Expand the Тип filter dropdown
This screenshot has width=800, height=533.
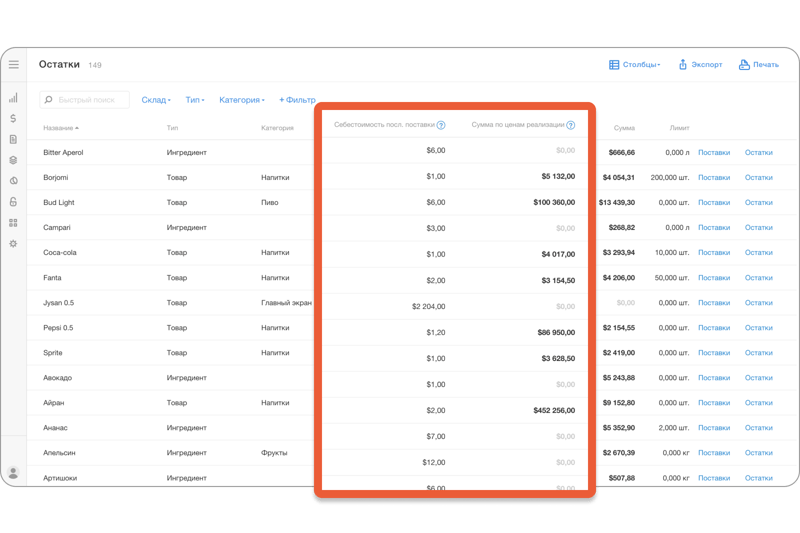coord(195,100)
